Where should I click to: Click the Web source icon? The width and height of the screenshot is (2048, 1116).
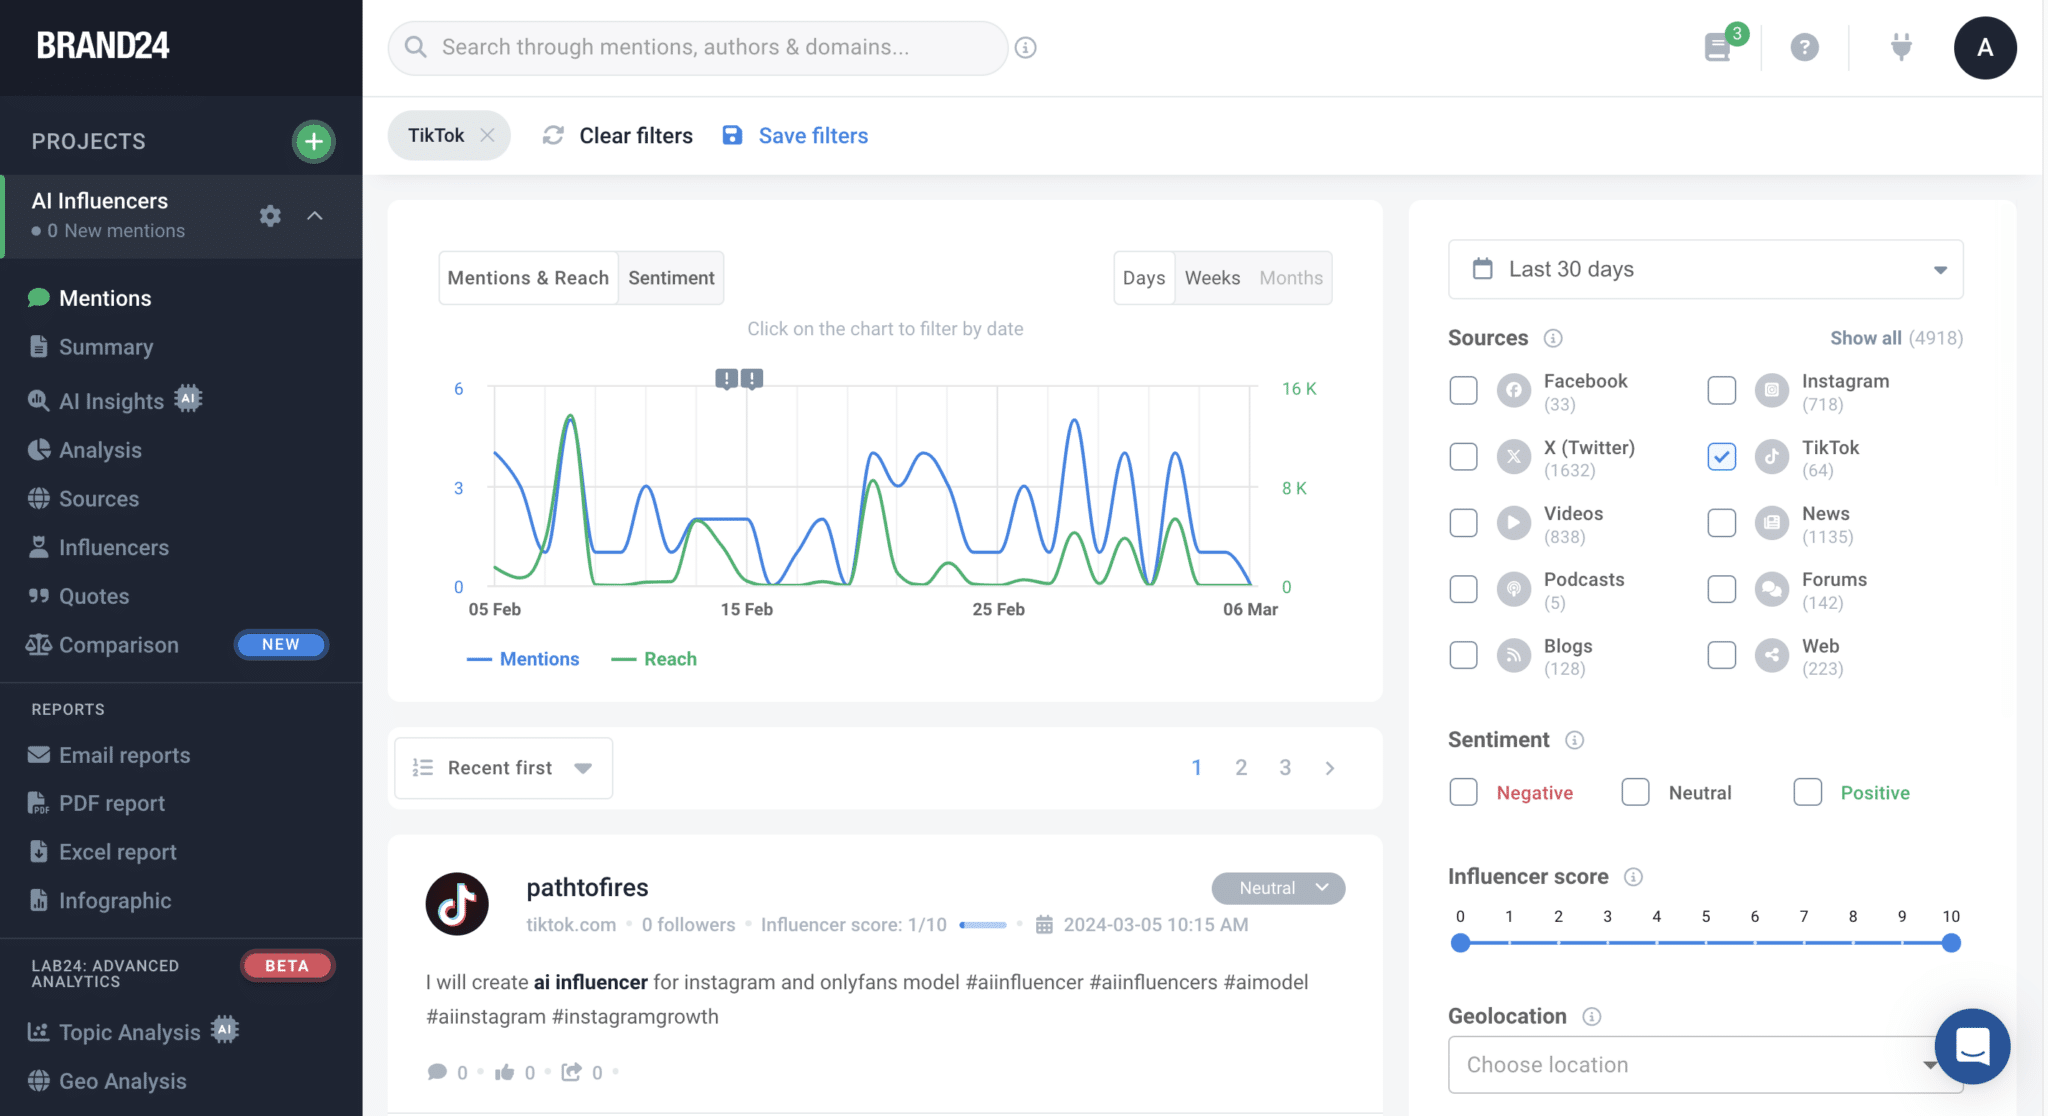point(1771,655)
